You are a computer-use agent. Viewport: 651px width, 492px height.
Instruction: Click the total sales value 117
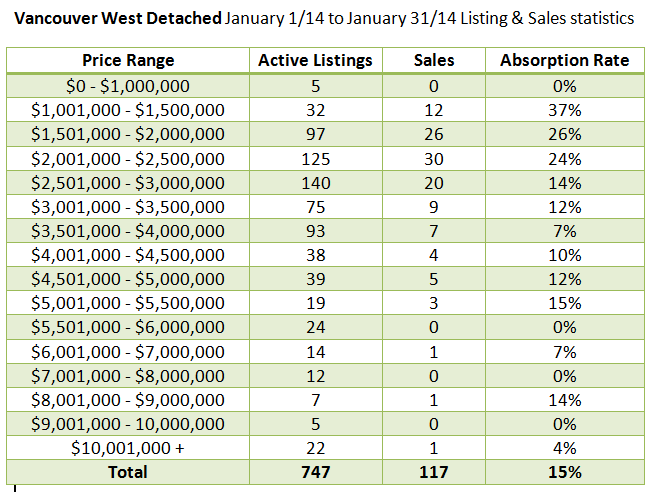pos(434,472)
